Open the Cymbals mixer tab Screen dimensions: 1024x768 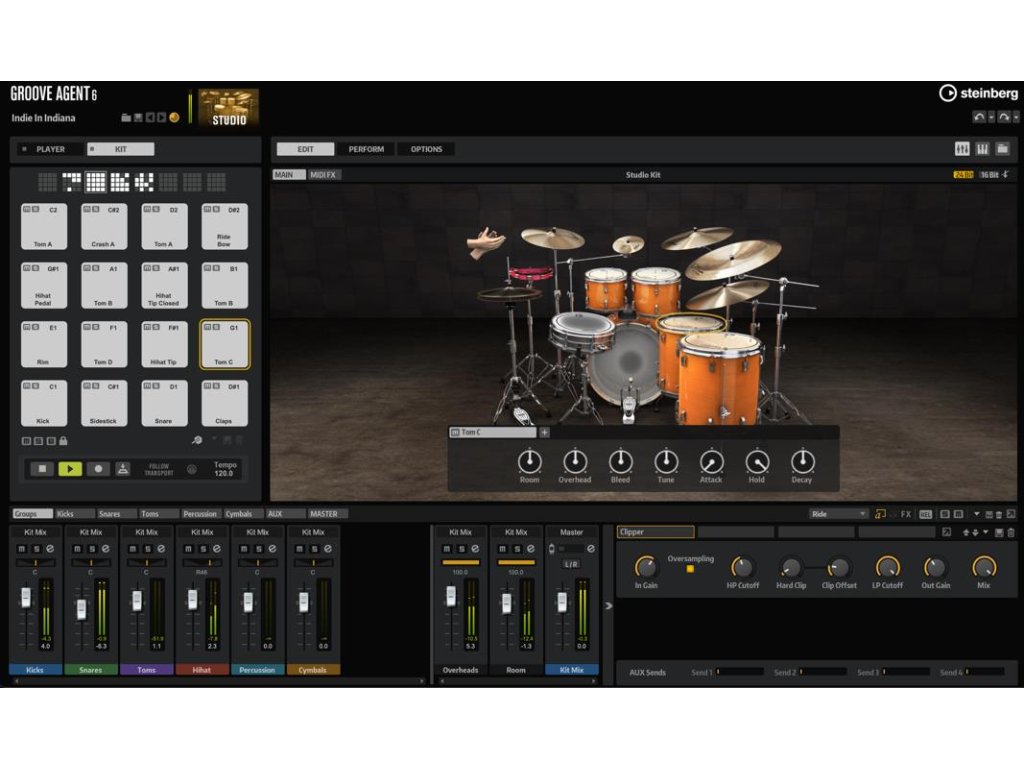[238, 514]
